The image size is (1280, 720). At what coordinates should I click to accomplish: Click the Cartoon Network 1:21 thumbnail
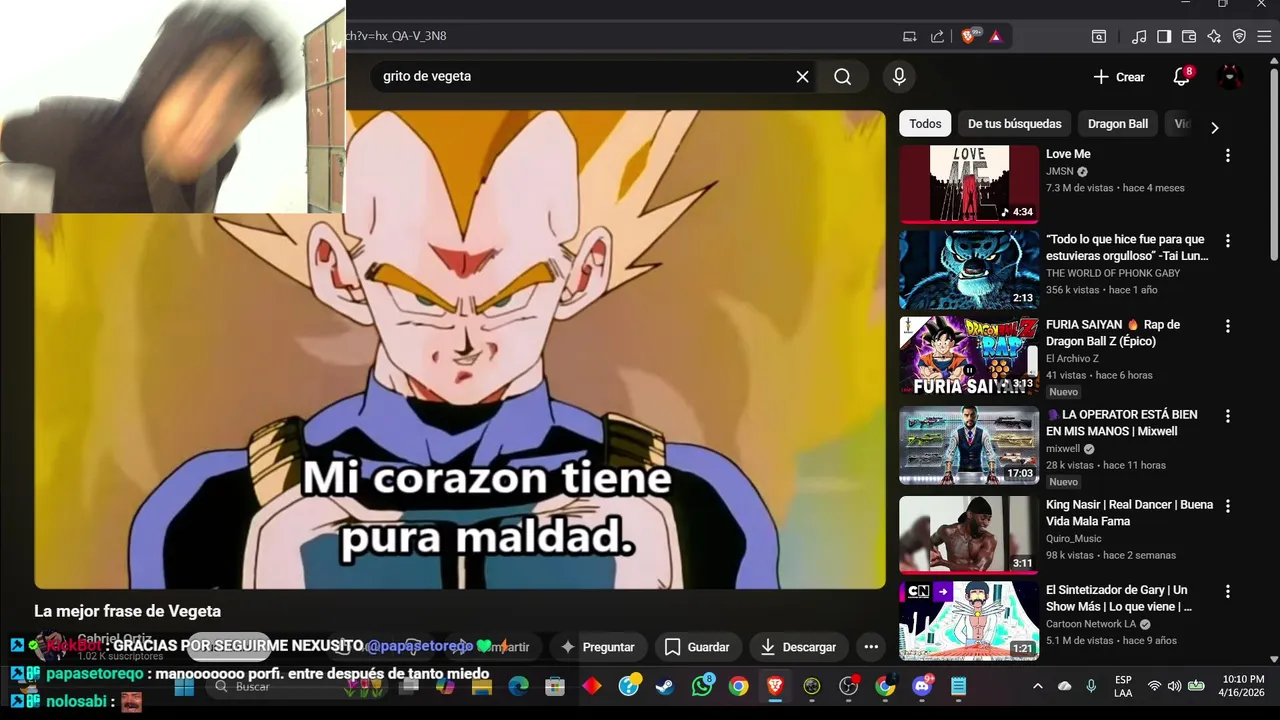pos(969,620)
